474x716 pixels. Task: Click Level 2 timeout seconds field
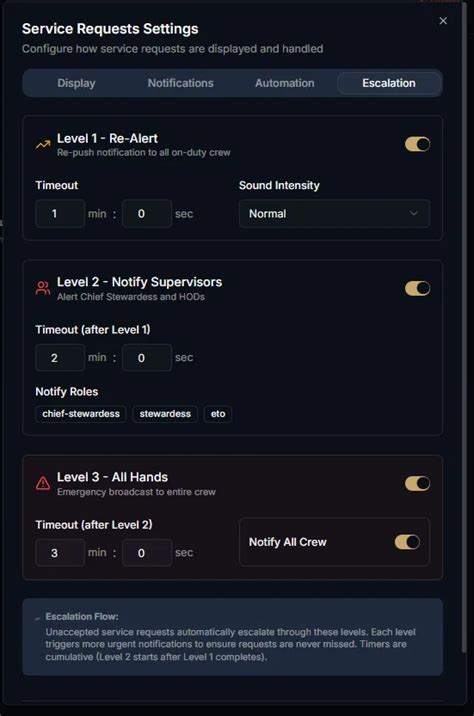coord(147,358)
